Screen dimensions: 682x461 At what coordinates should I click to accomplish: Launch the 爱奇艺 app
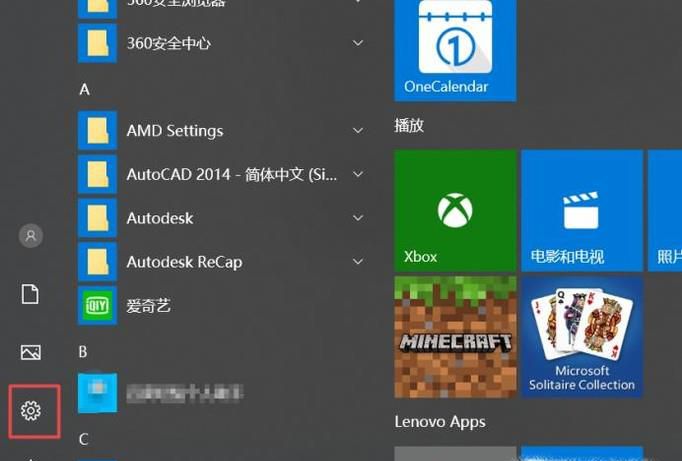(148, 306)
